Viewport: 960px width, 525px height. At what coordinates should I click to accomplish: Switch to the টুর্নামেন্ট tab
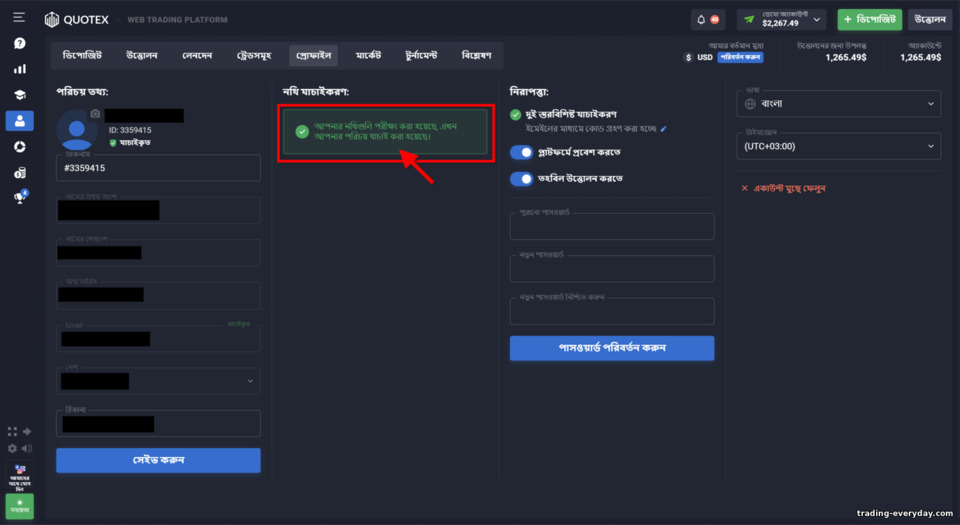pyautogui.click(x=421, y=55)
